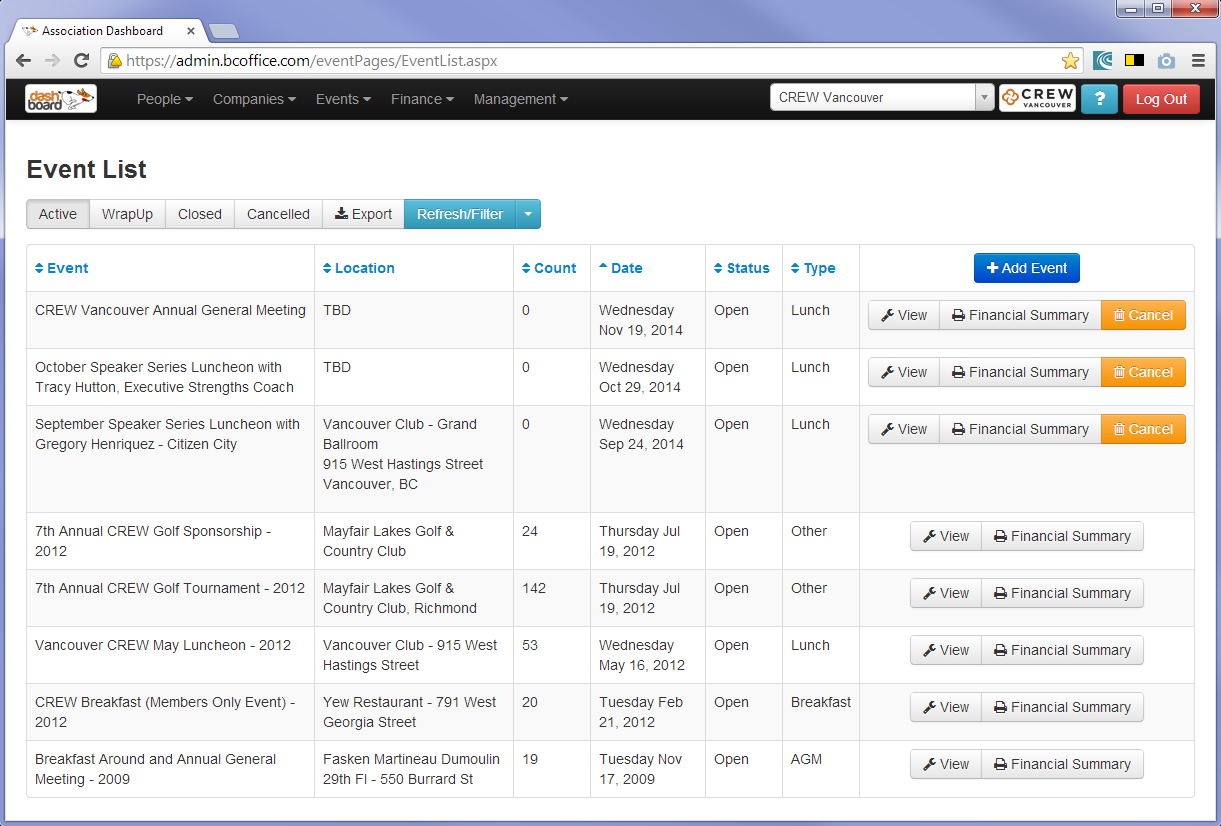Click the bookmark star in address bar

click(x=1070, y=61)
